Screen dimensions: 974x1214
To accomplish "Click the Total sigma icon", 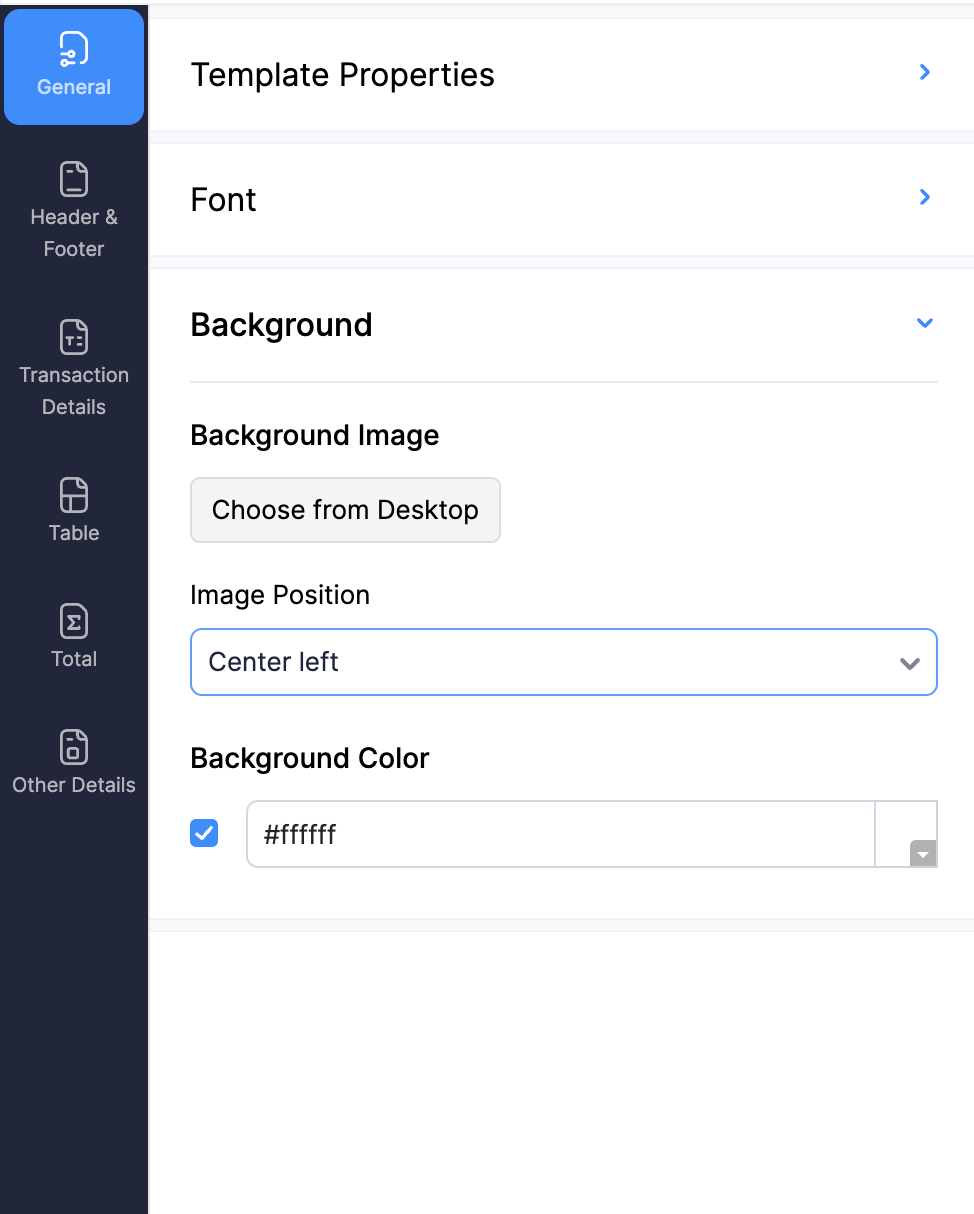I will pos(74,621).
